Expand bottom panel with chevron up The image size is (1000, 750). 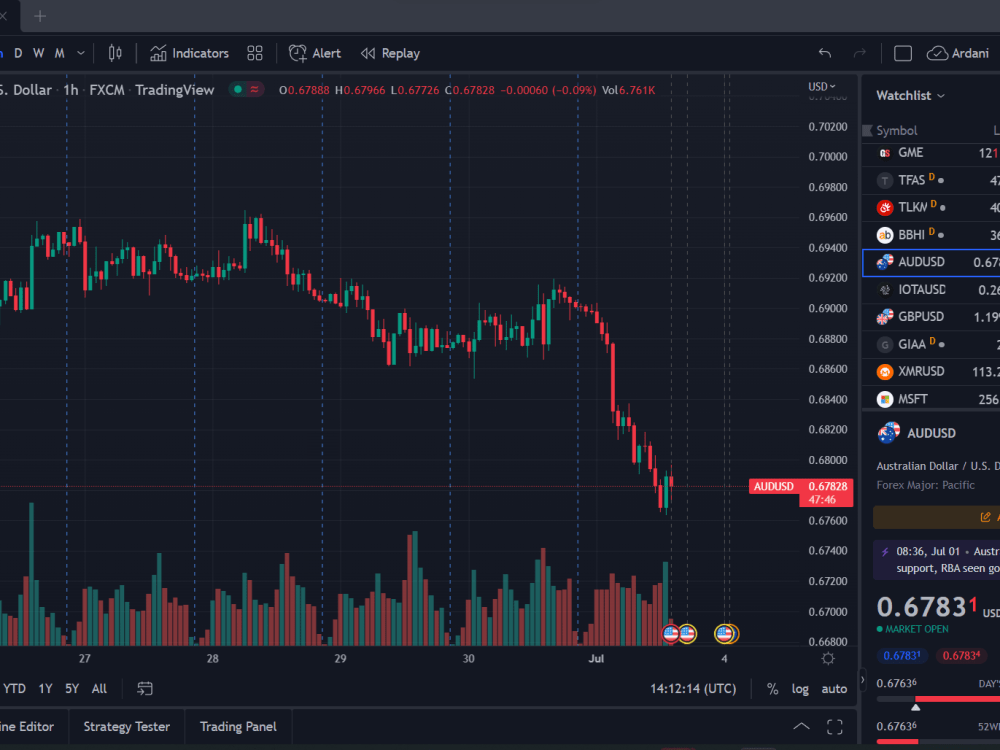[801, 726]
